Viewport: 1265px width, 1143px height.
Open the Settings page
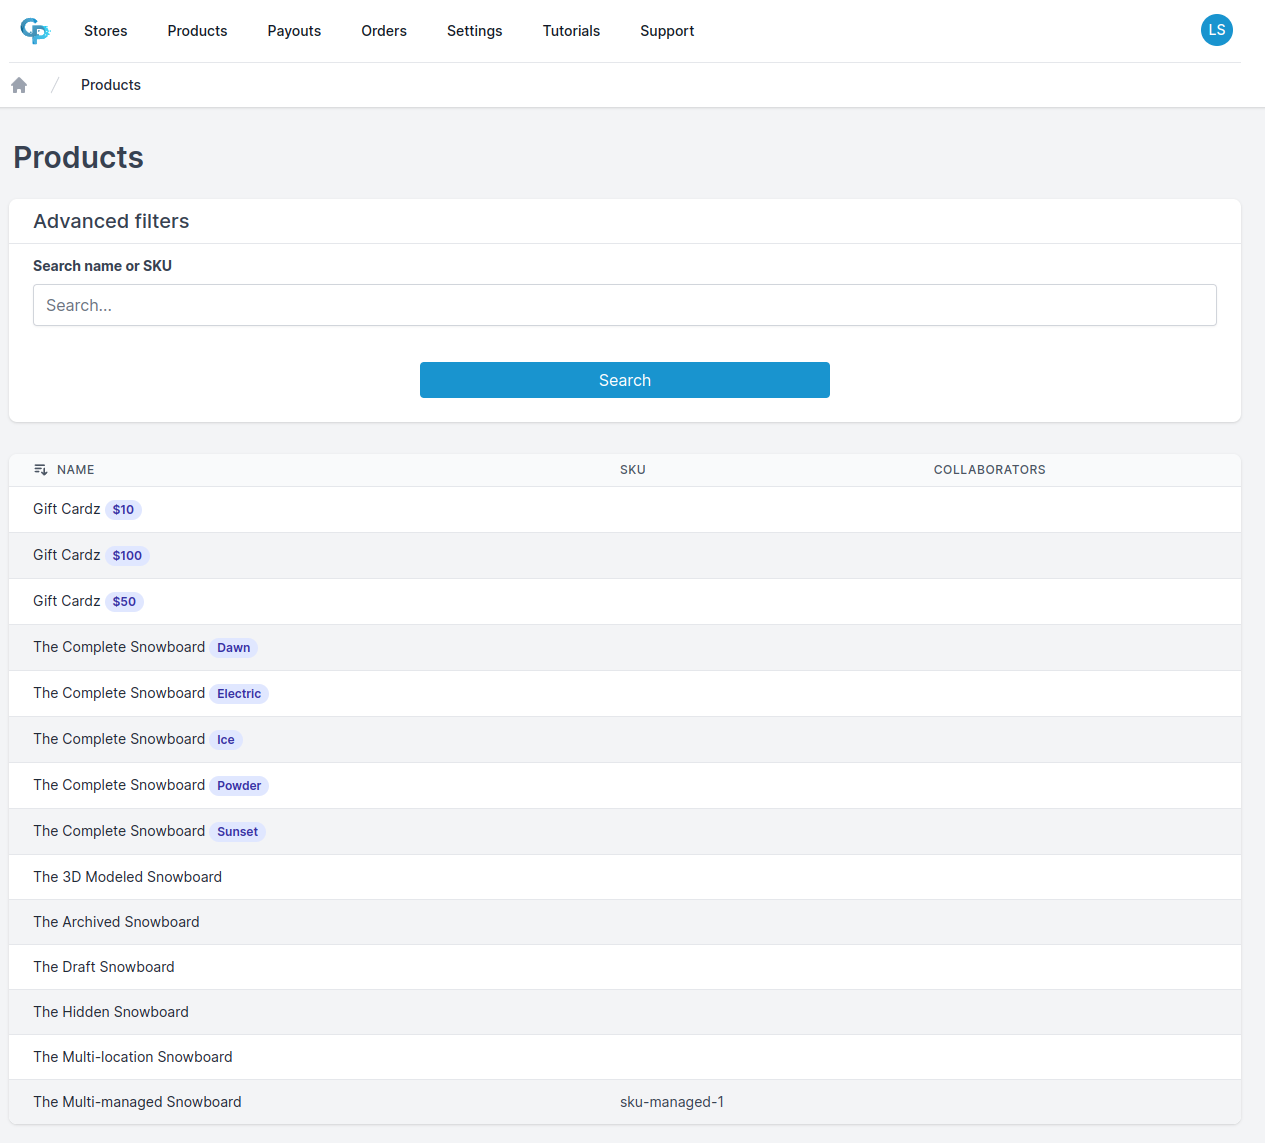(x=474, y=31)
